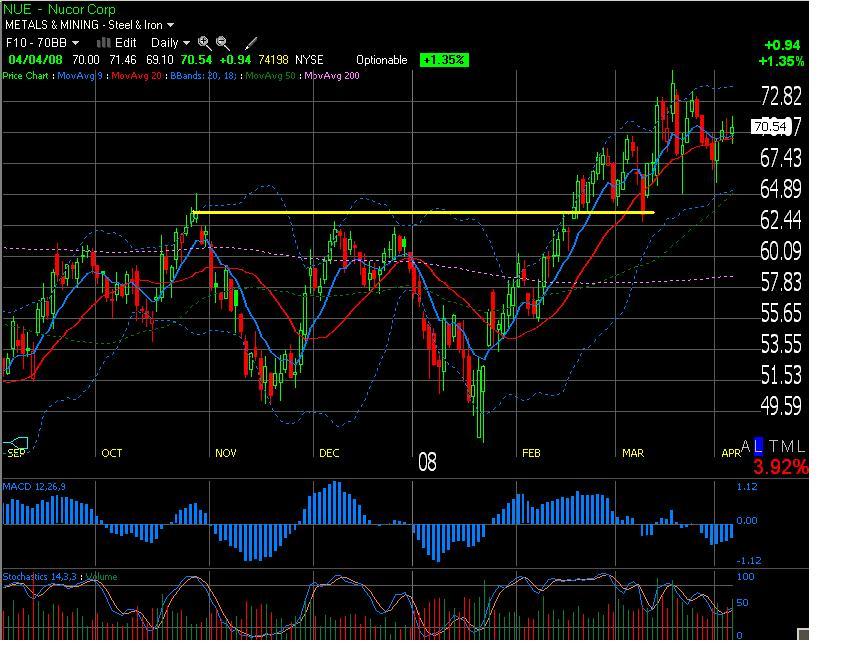Screen dimensions: 843x661
Task: Click the last price 70.54 in data row
Action: (x=196, y=60)
